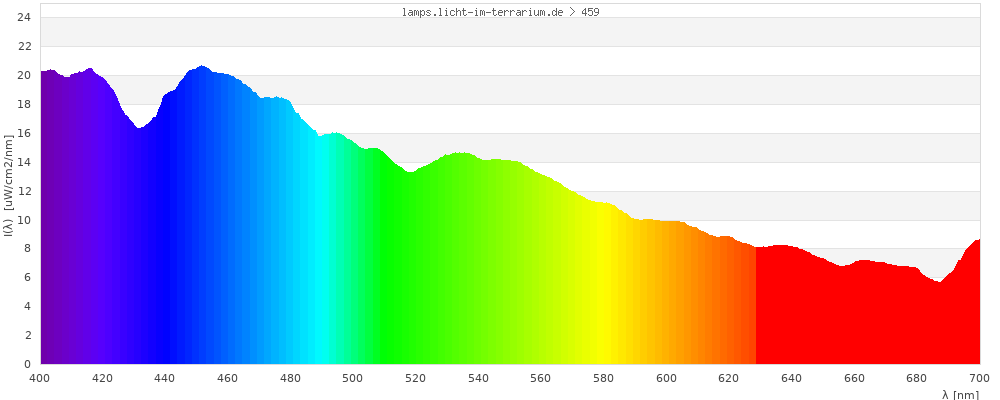Viewport: 1000px width, 400px height.
Task: Click the λ [nm] axis unit label
Action: [960, 395]
